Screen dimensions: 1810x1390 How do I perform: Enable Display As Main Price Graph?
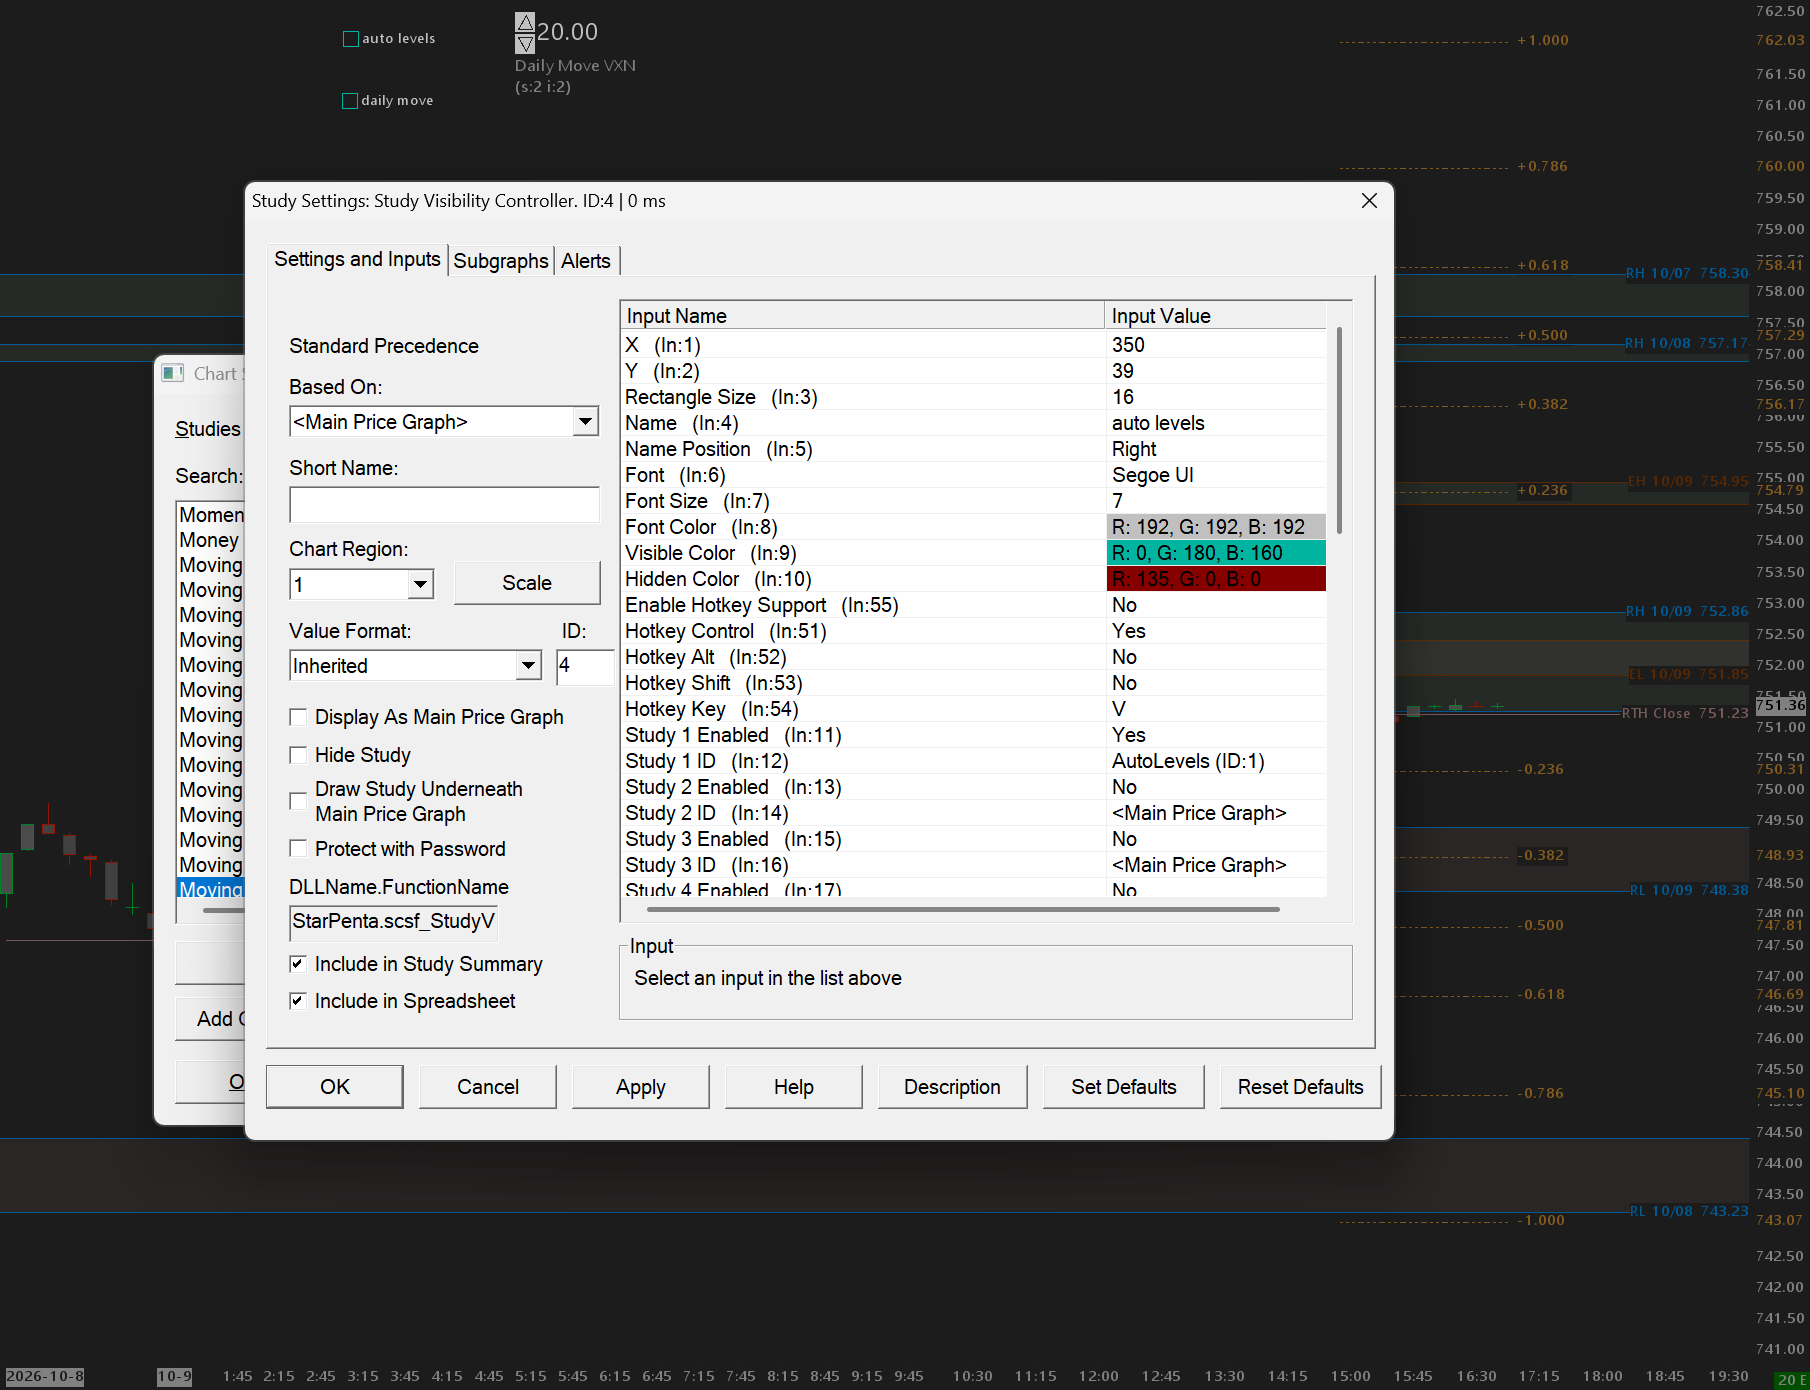point(298,717)
